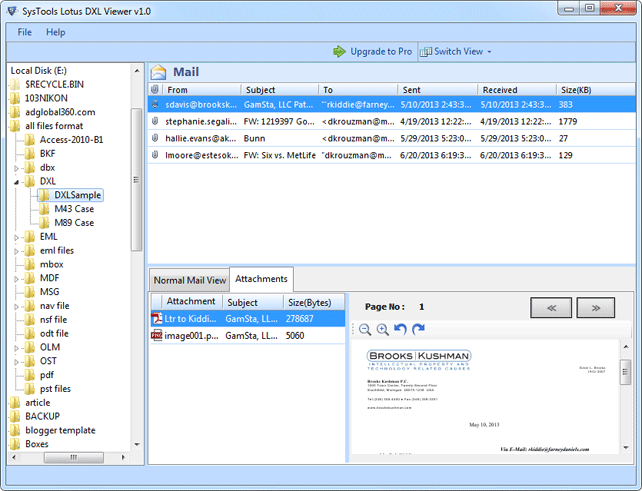Image resolution: width=642 pixels, height=491 pixels.
Task: Select the adglobal360.com folder
Action: [60, 112]
